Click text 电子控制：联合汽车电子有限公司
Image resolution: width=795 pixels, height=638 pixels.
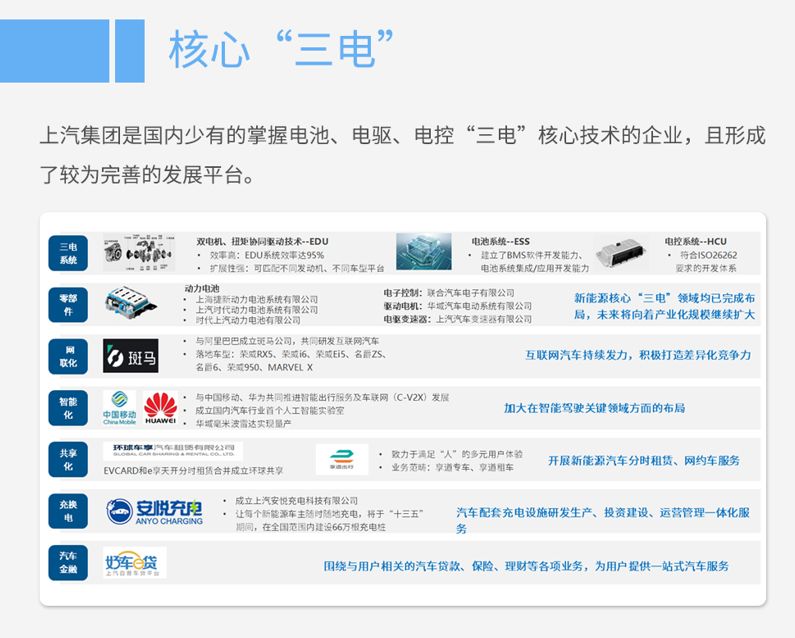[449, 293]
